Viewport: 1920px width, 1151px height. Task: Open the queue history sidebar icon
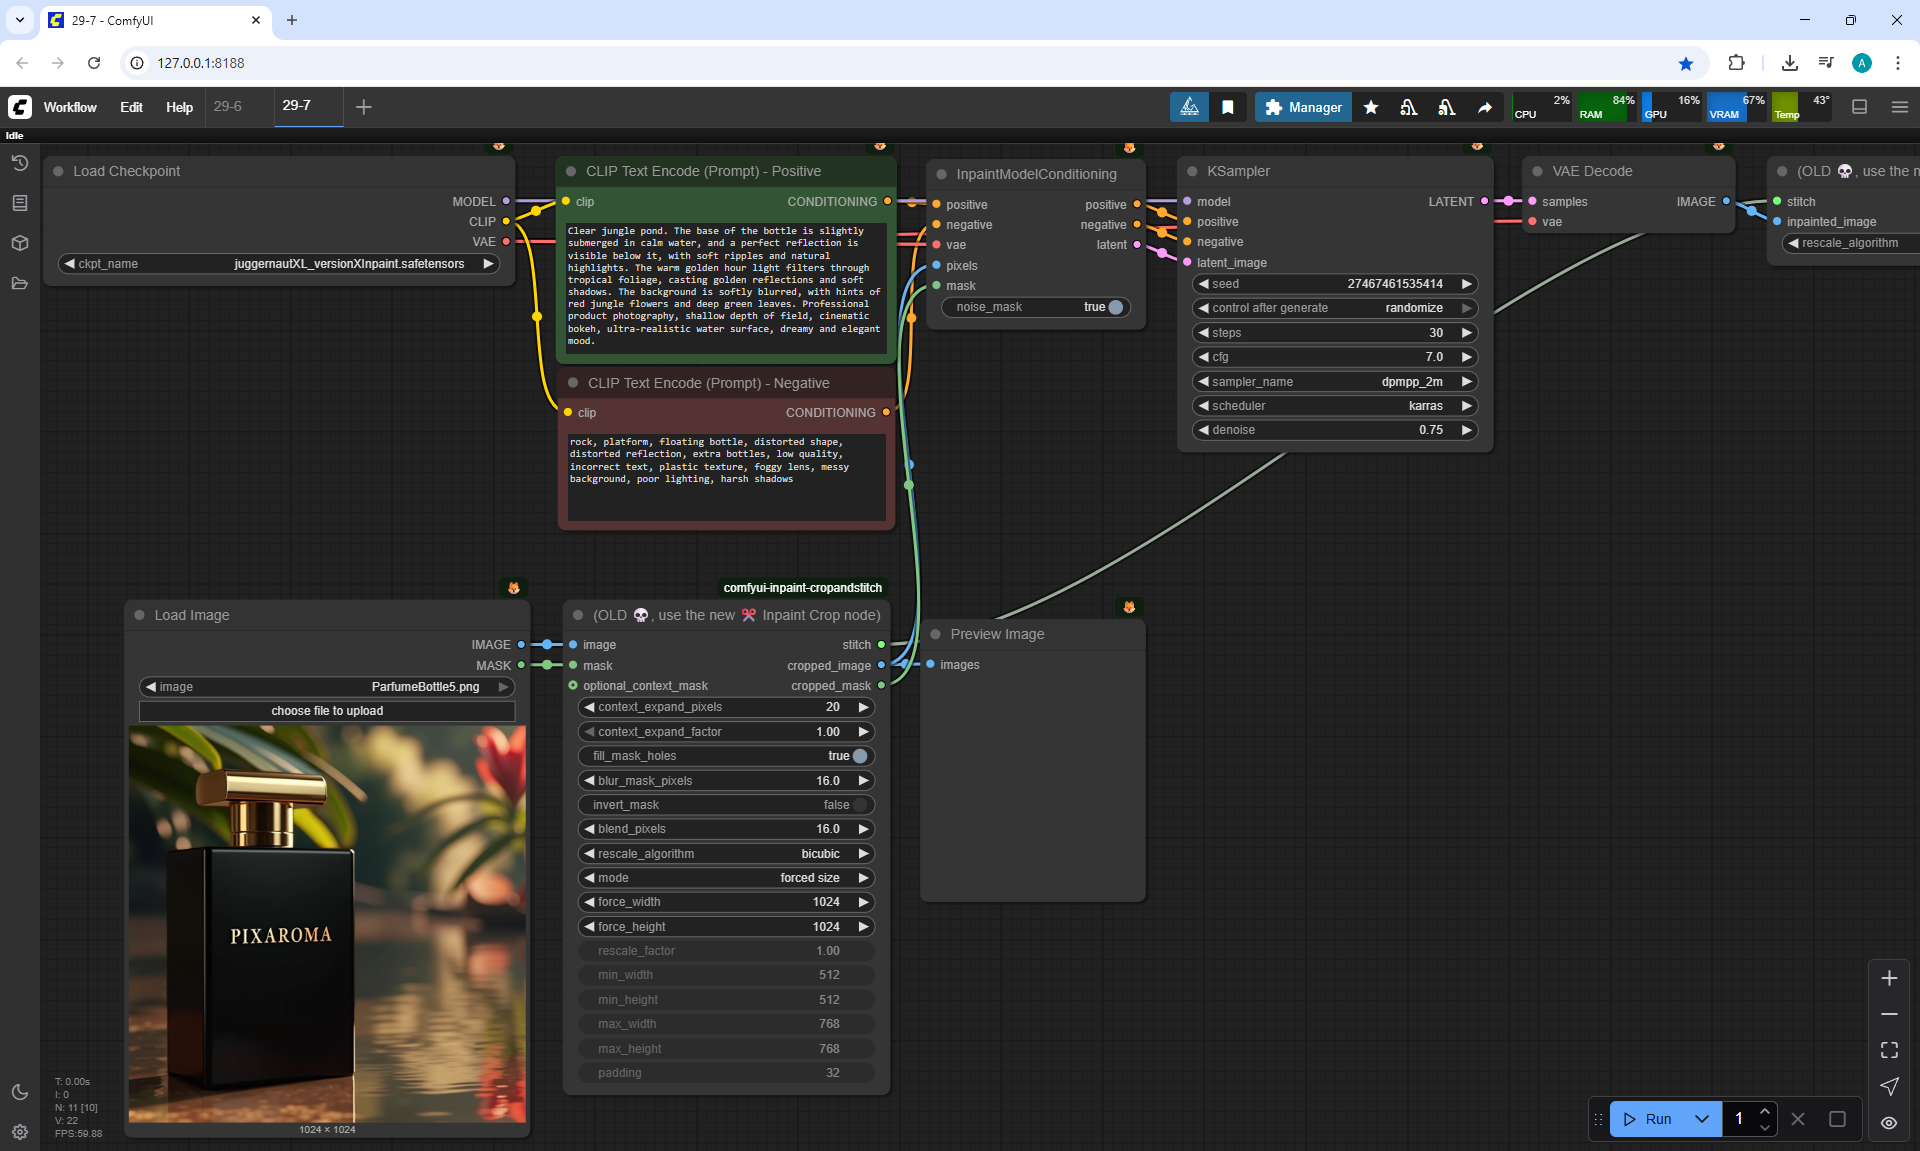[19, 163]
